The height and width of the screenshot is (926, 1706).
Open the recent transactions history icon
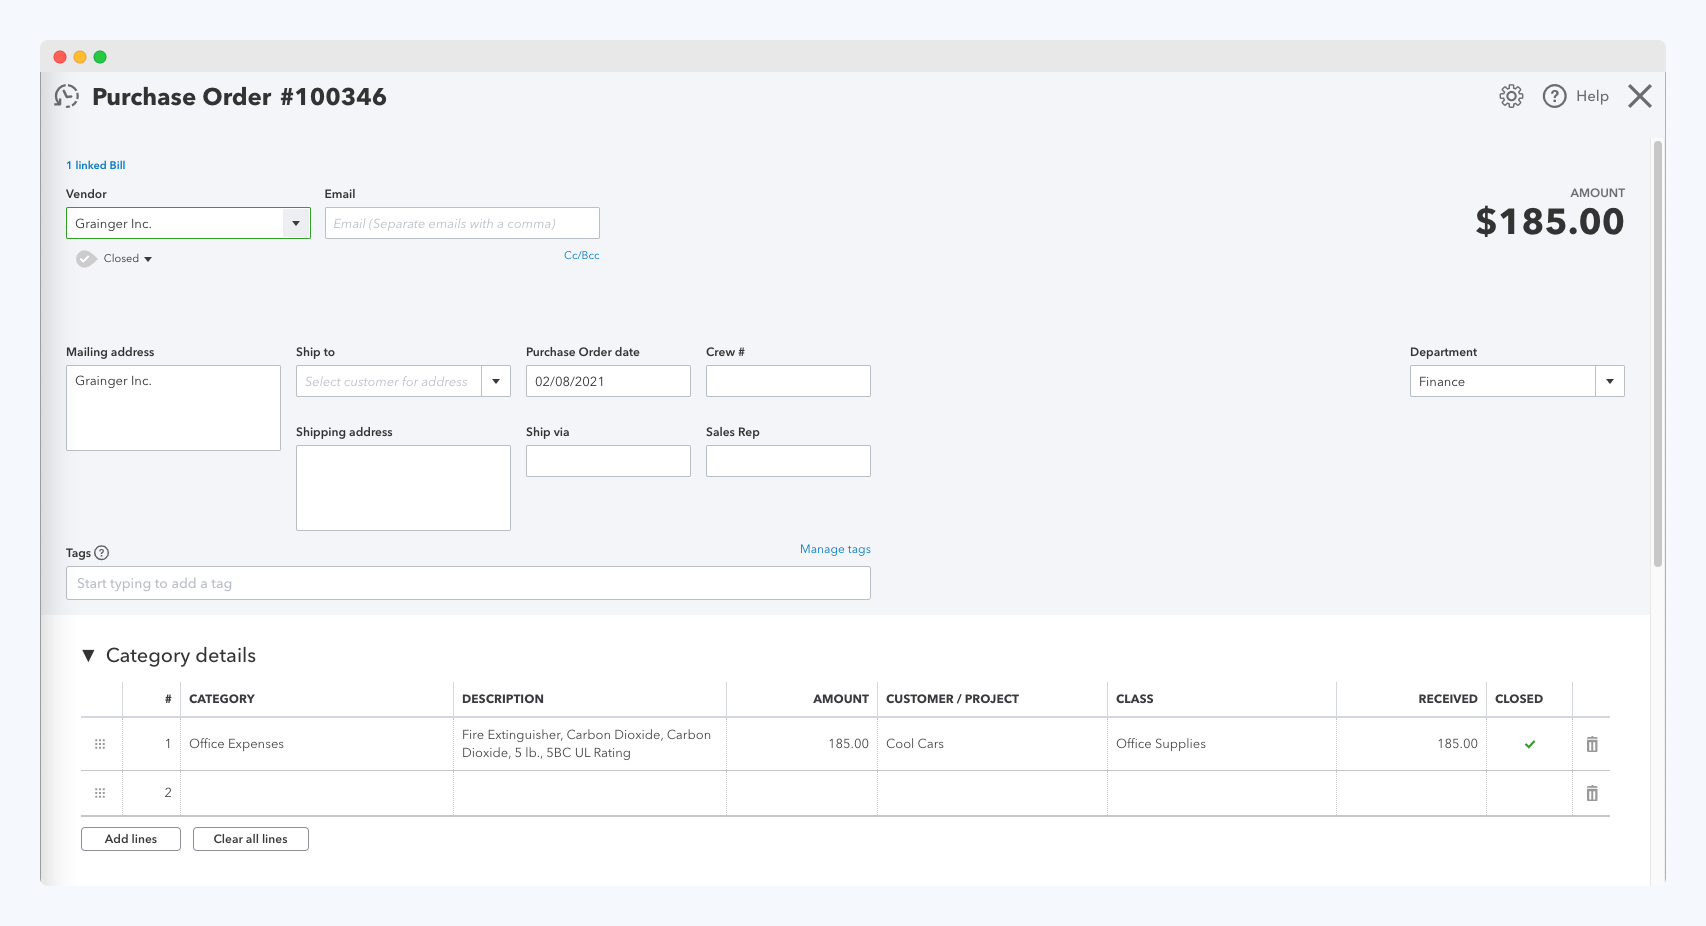(x=67, y=96)
